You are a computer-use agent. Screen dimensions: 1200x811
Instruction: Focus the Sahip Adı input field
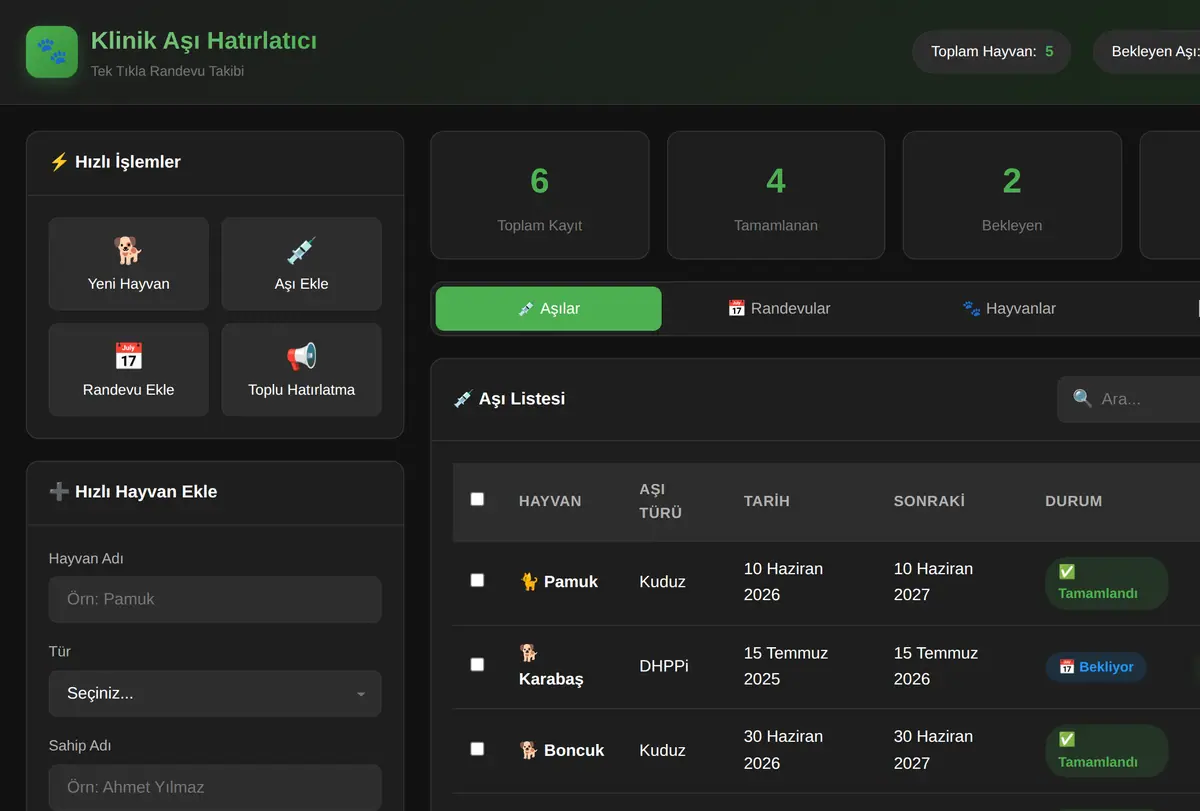(x=215, y=787)
